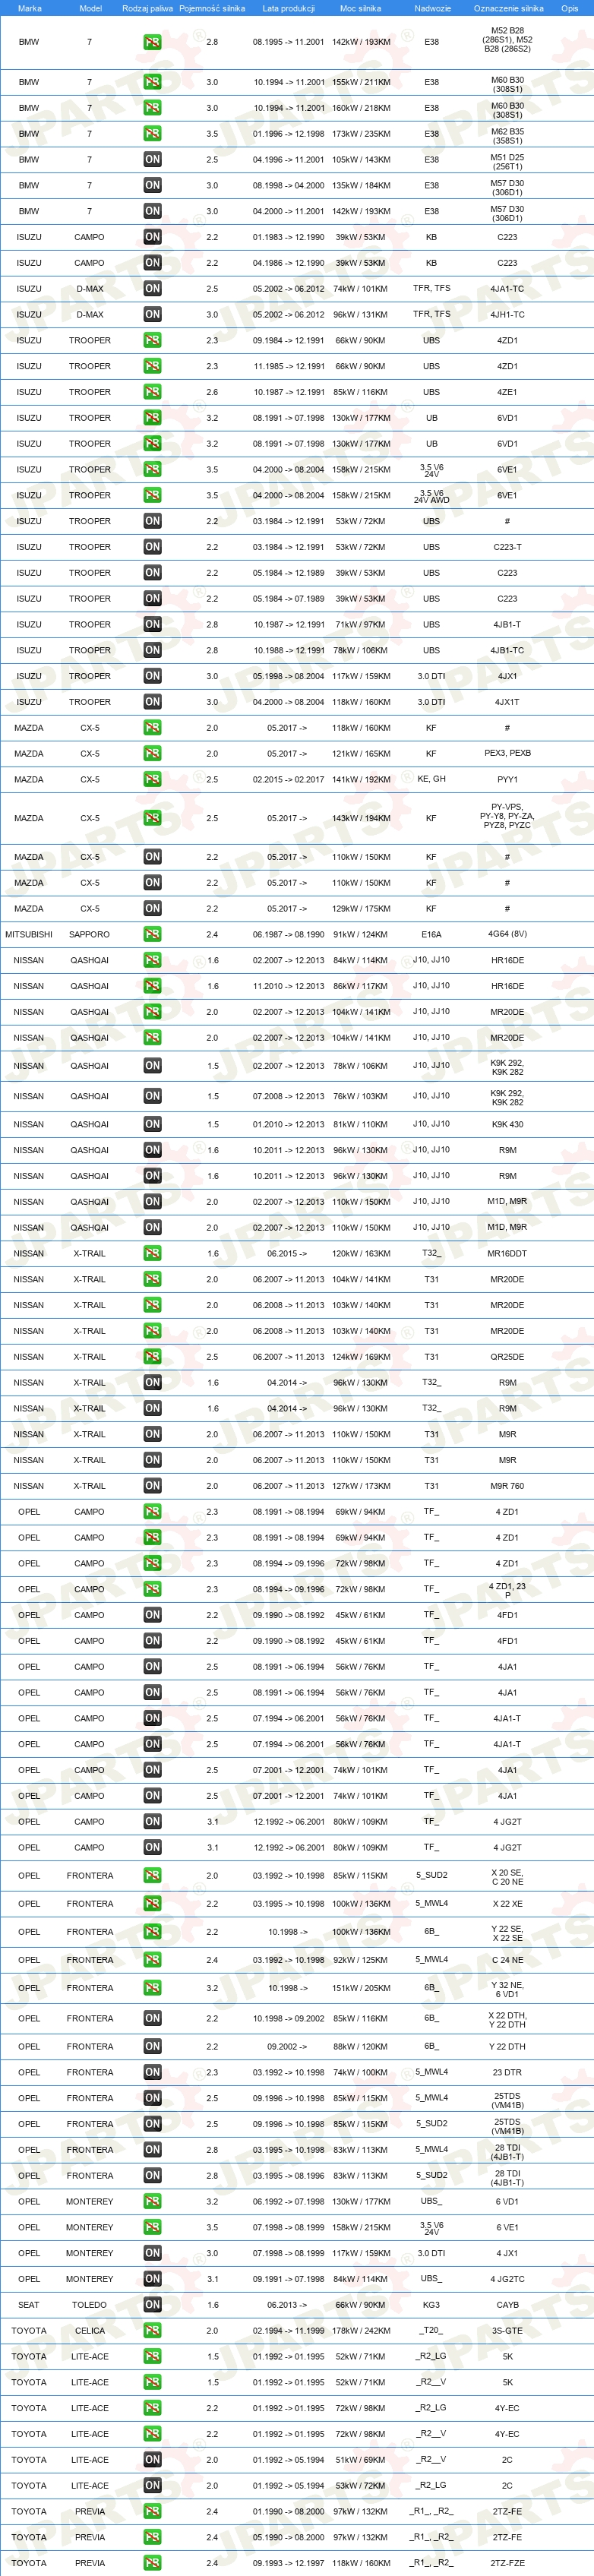Click petrol icon in BMW 7 2.8 row
Image resolution: width=594 pixels, height=2576 pixels.
tap(152, 42)
